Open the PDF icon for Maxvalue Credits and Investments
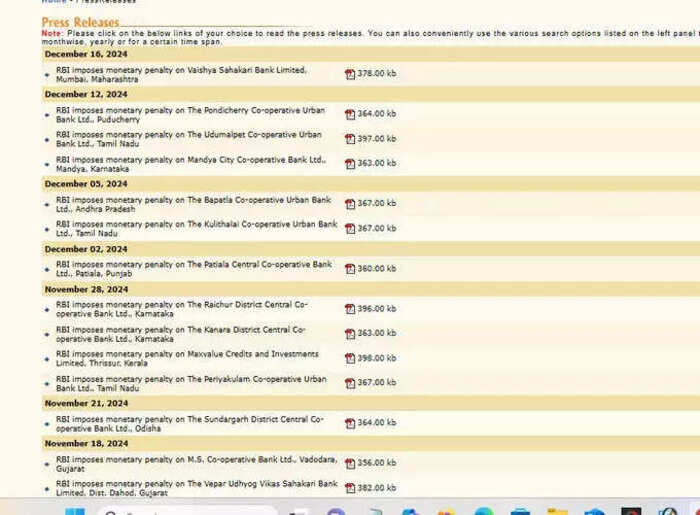 pos(350,358)
